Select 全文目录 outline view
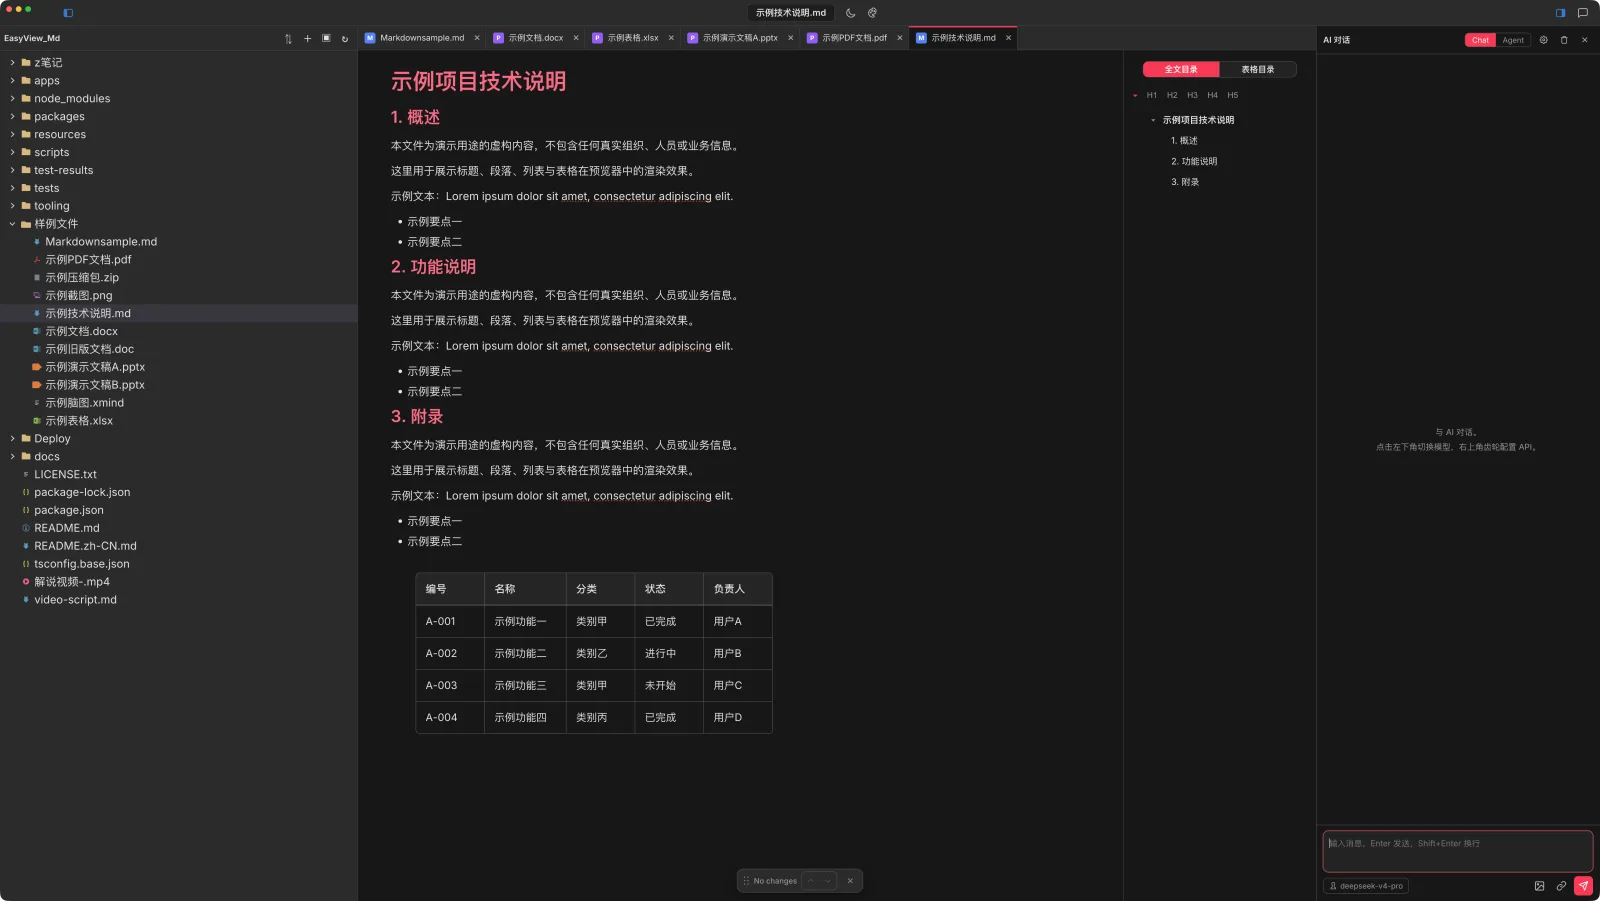Screen dimensions: 1600x901 coord(1181,69)
